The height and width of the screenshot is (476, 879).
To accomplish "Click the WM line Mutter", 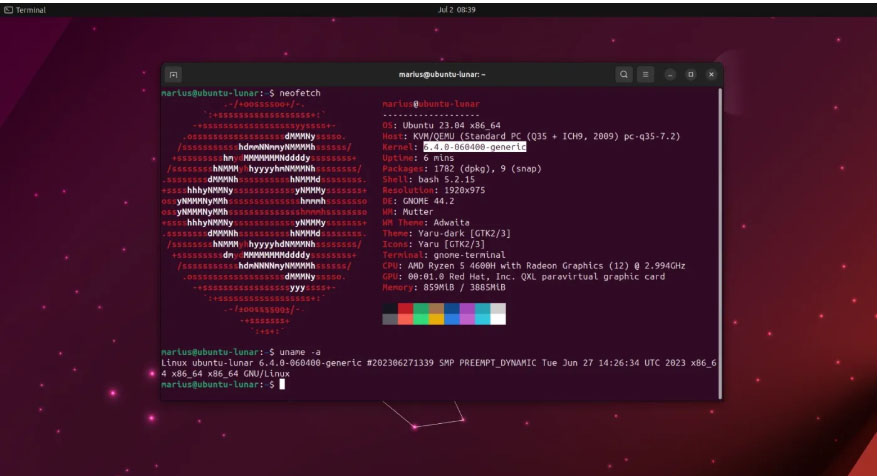I will click(x=408, y=212).
